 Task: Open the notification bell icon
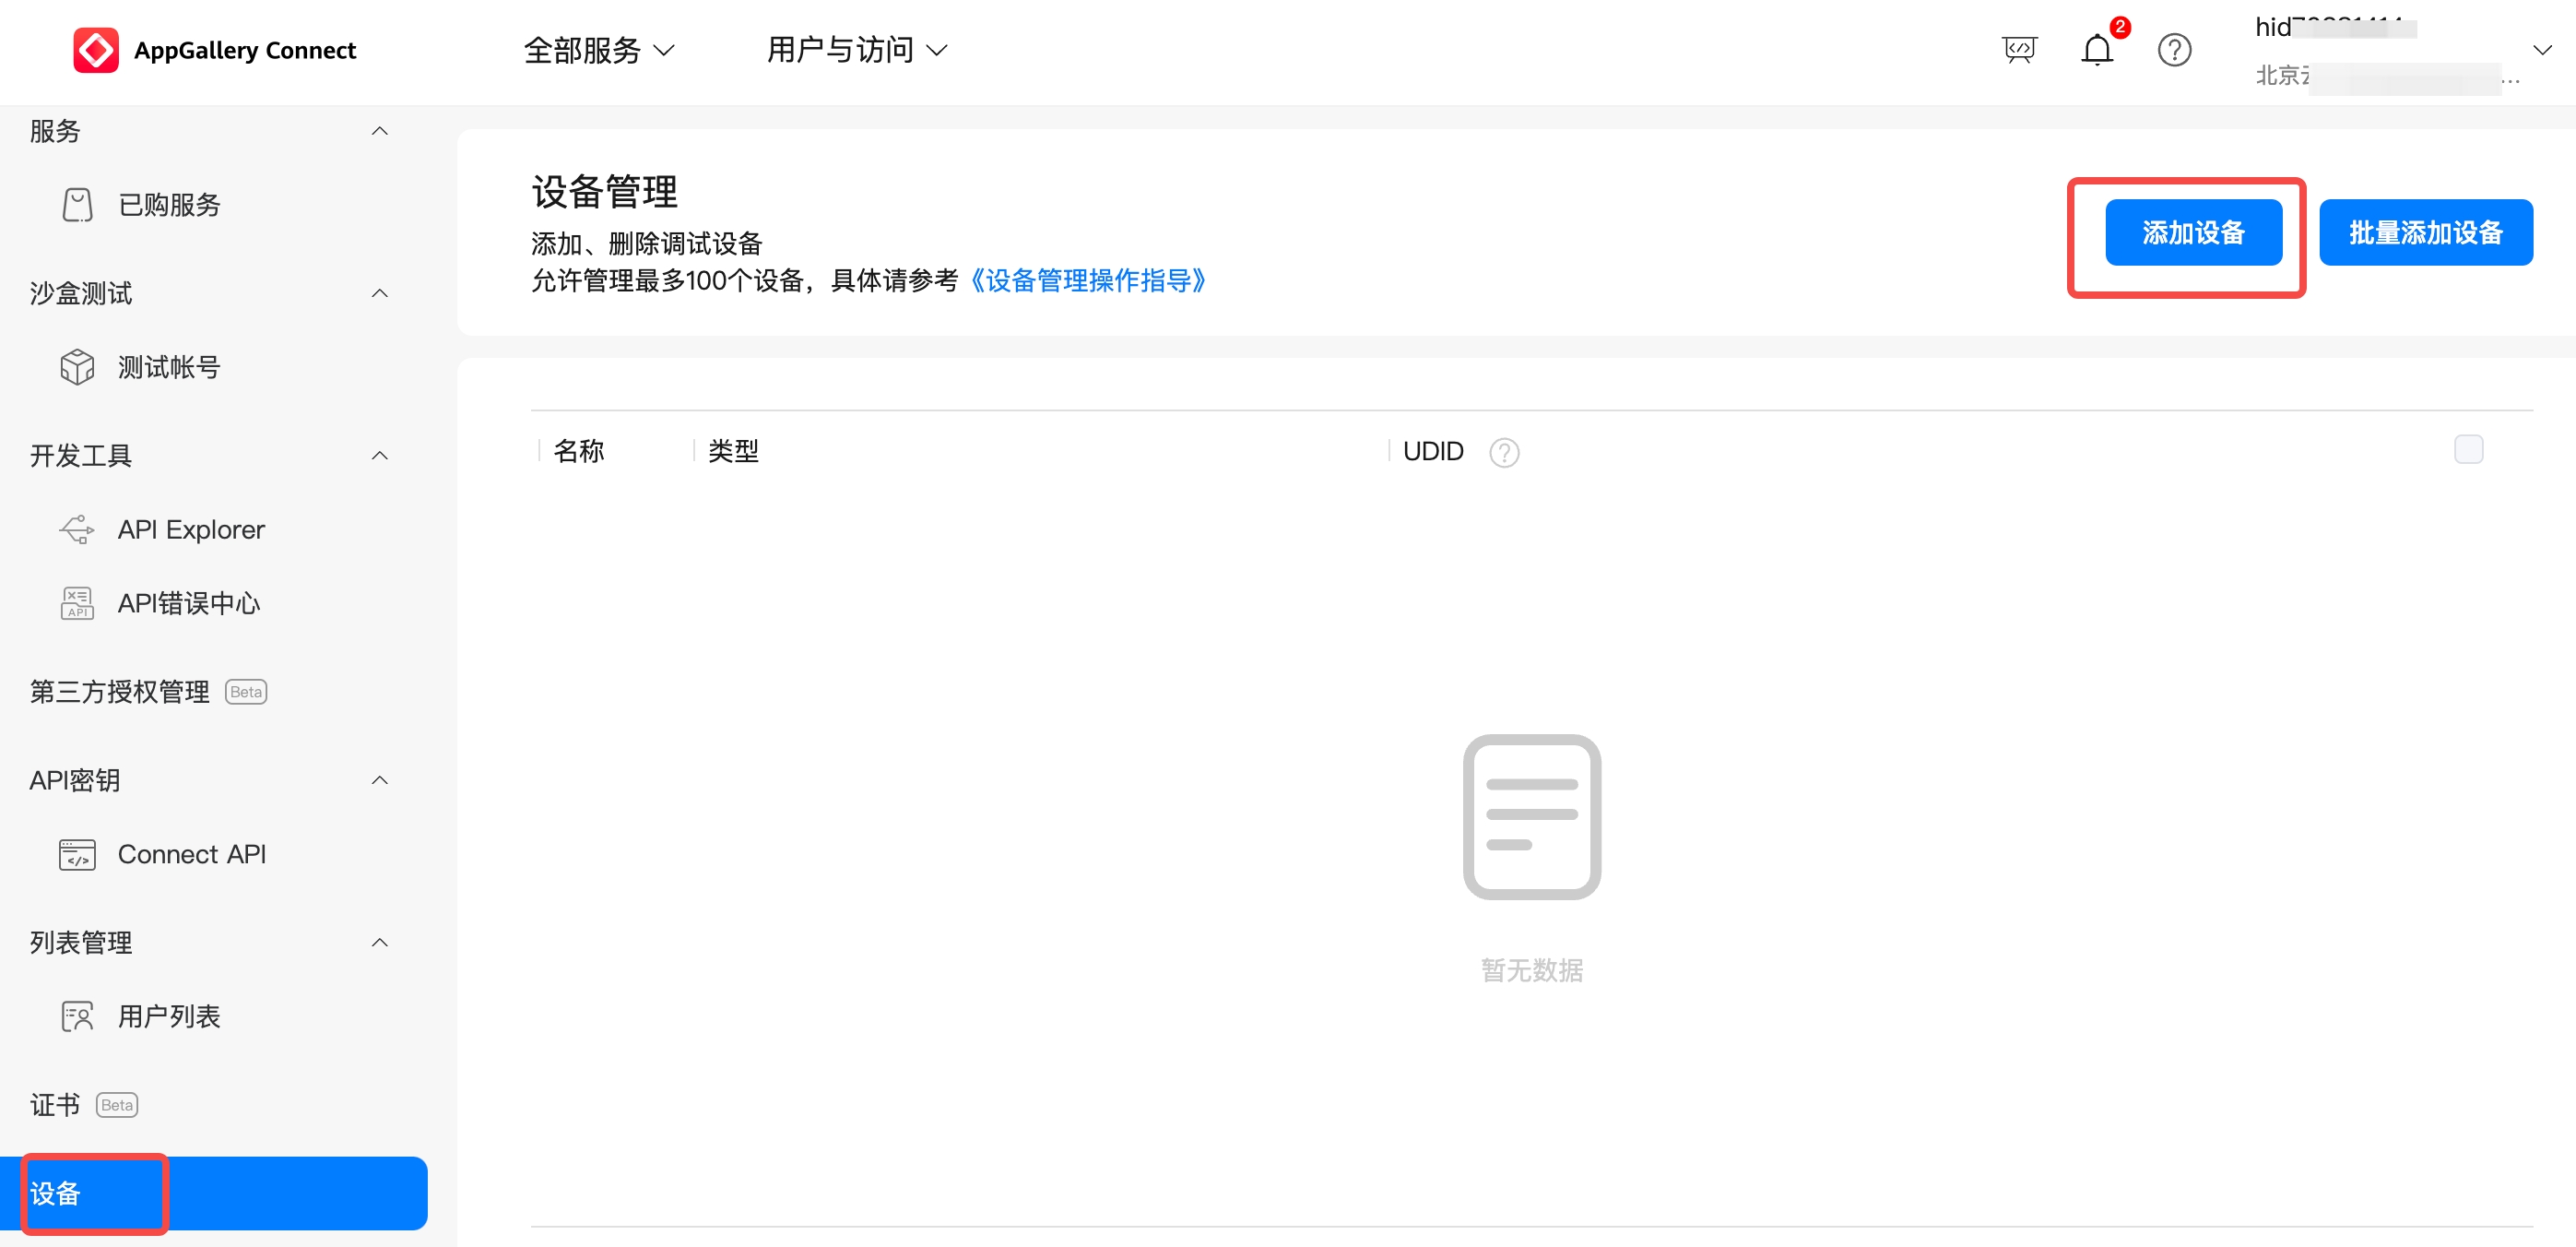pyautogui.click(x=2096, y=50)
